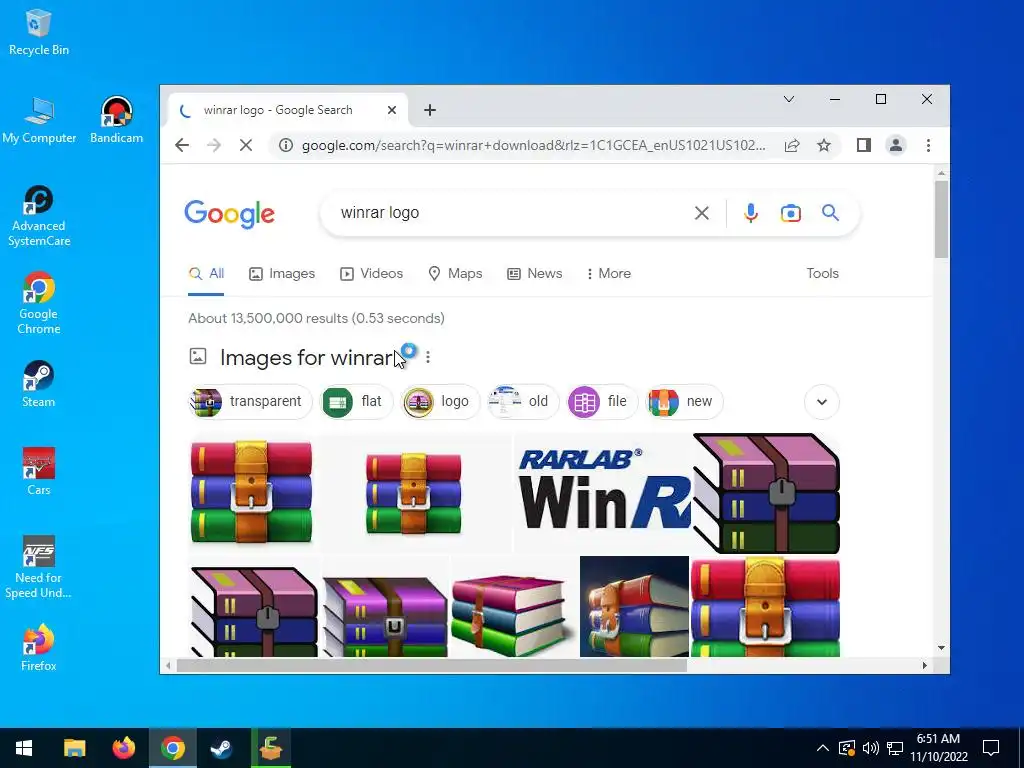Launch Advanced SystemCare desktop shortcut
Screen dimensions: 1024x768
click(x=39, y=216)
